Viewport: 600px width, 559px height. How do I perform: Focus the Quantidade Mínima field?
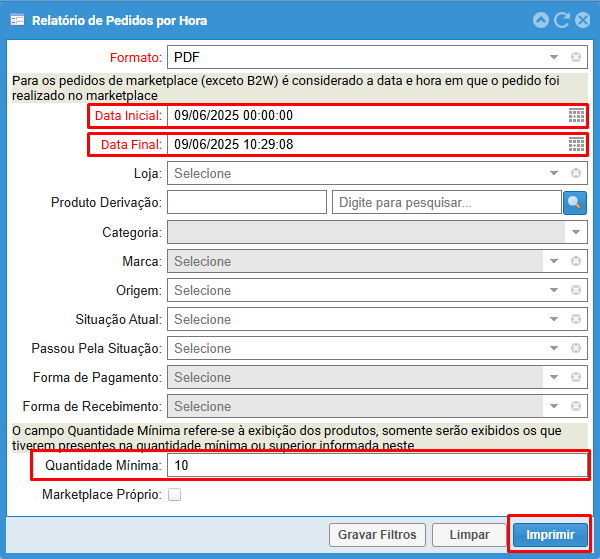[x=377, y=465]
